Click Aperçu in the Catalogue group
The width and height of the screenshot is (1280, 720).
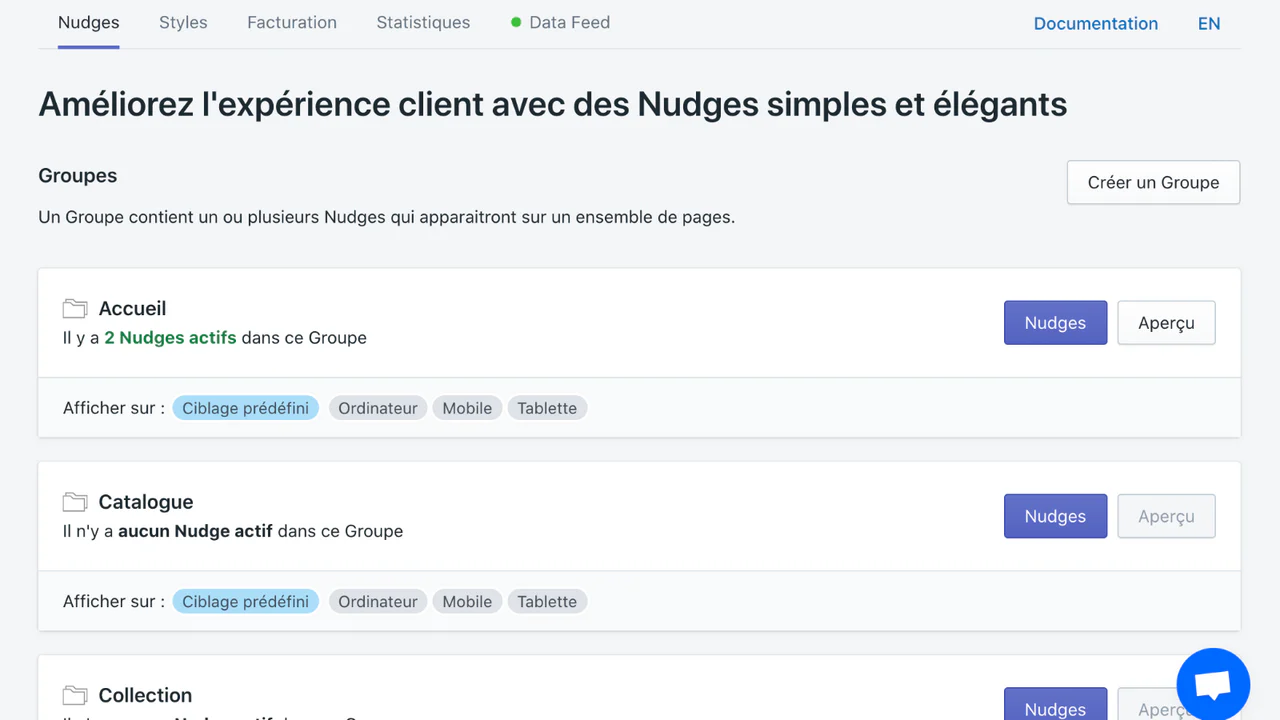click(x=1166, y=516)
